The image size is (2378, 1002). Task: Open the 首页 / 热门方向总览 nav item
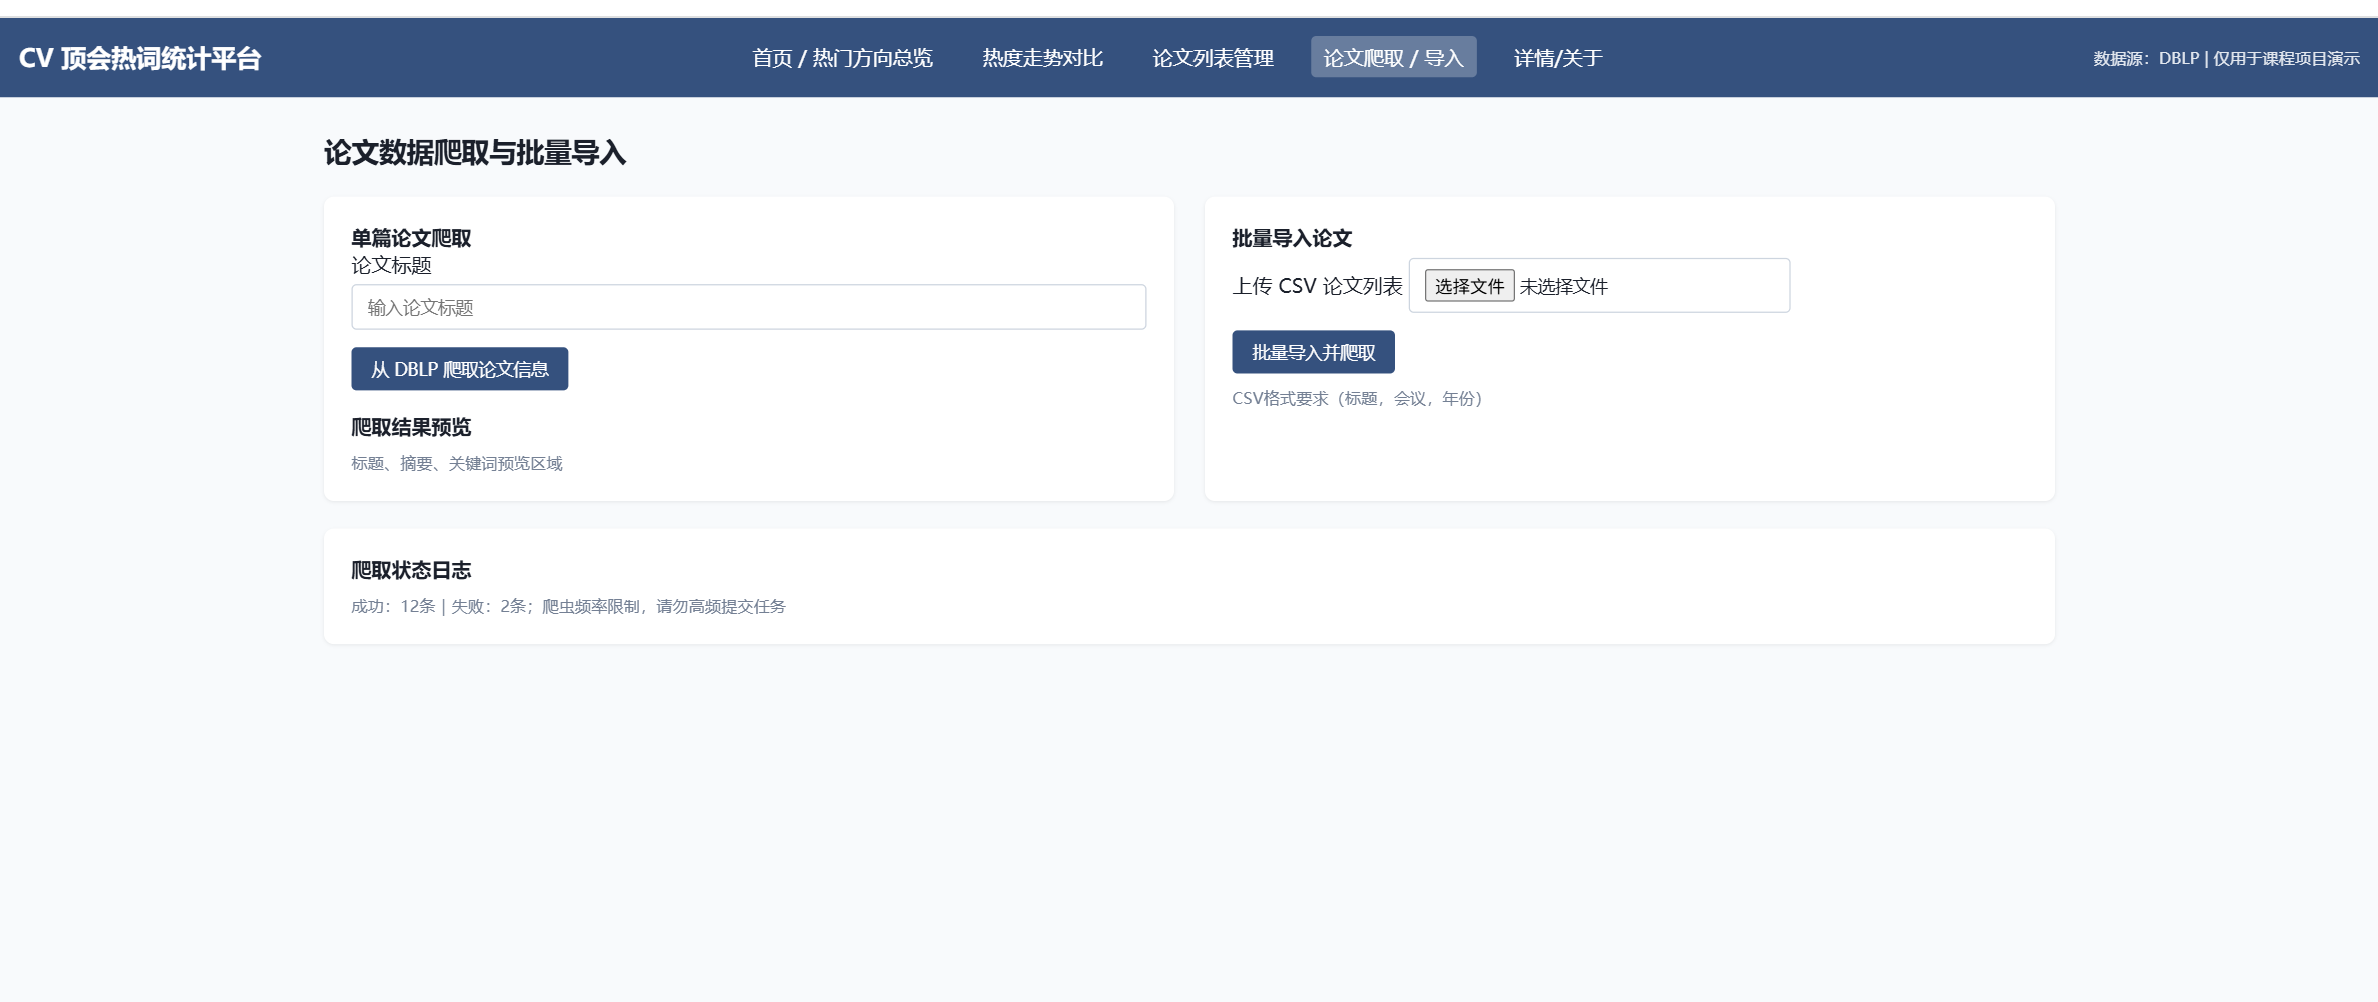842,58
